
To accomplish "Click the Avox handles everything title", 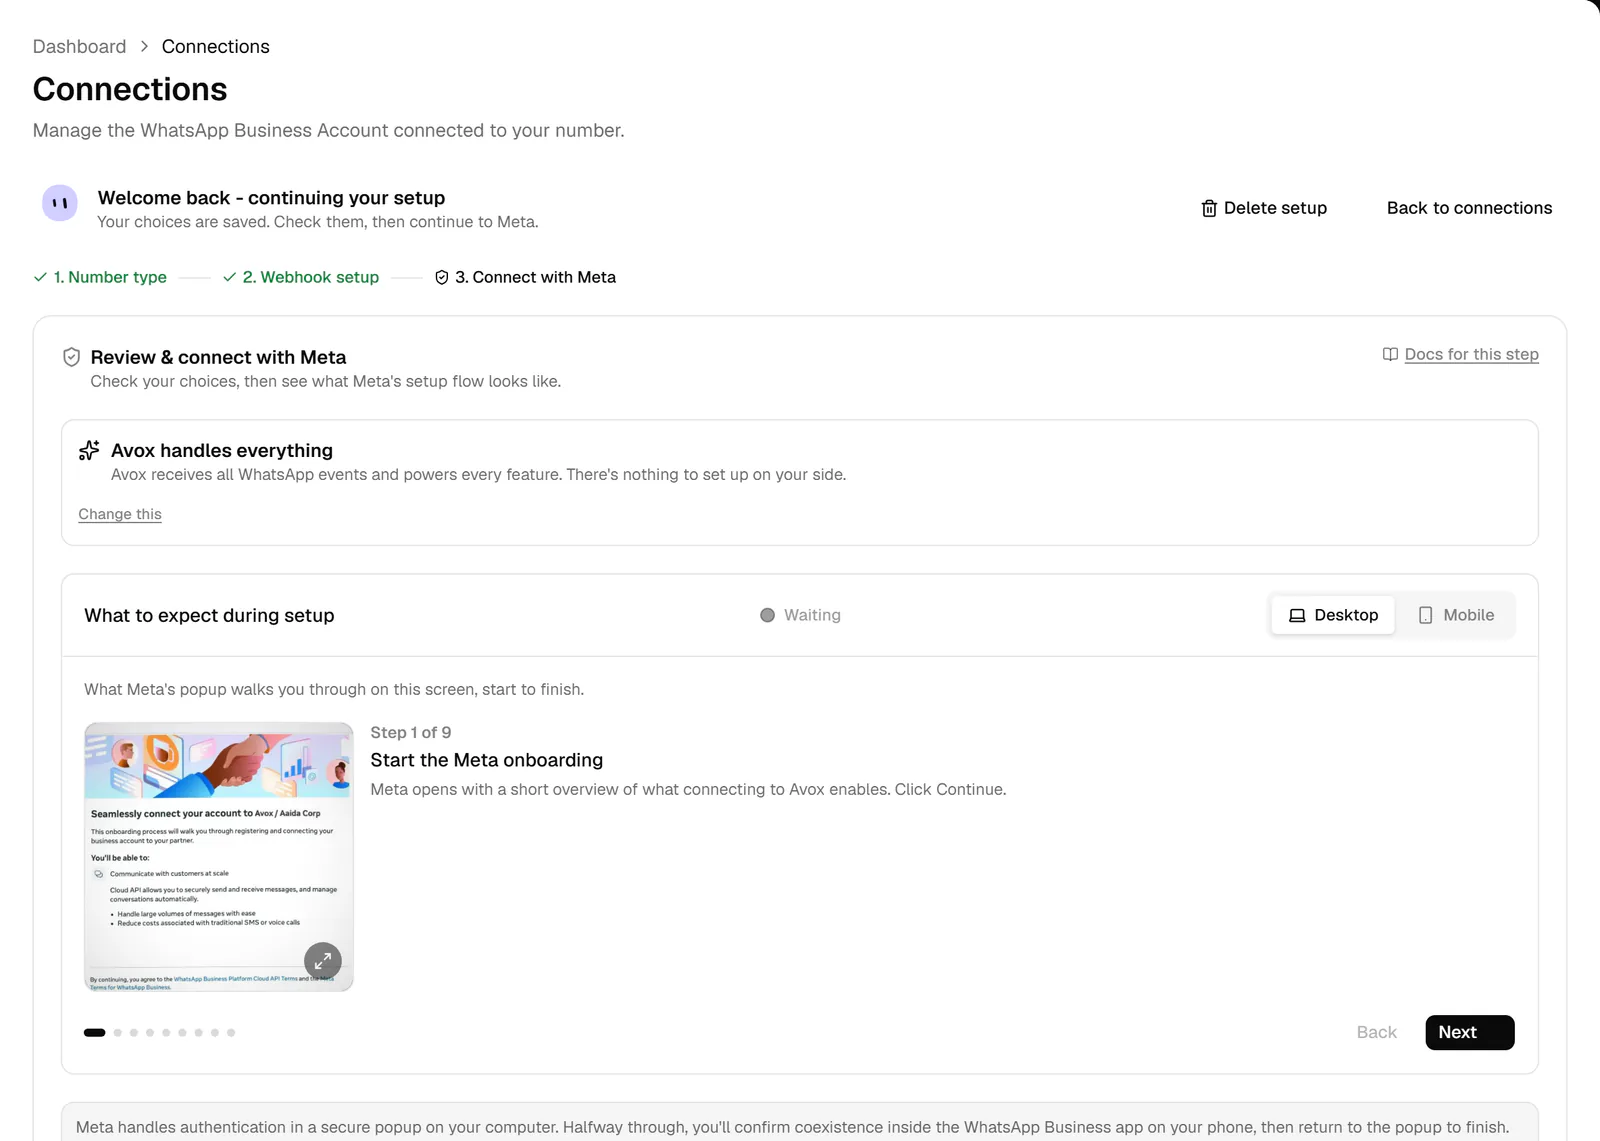I will (x=222, y=450).
